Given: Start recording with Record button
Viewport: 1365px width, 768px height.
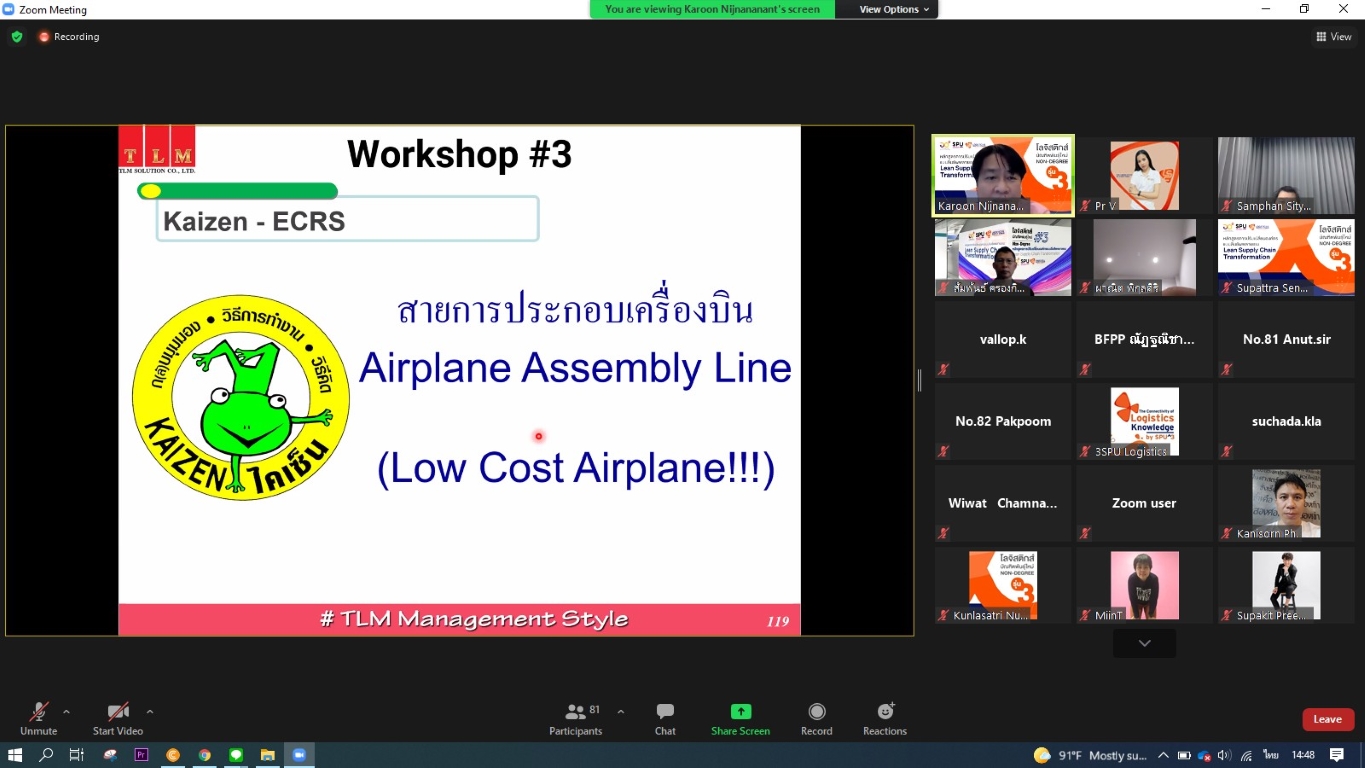Looking at the screenshot, I should click(x=817, y=718).
